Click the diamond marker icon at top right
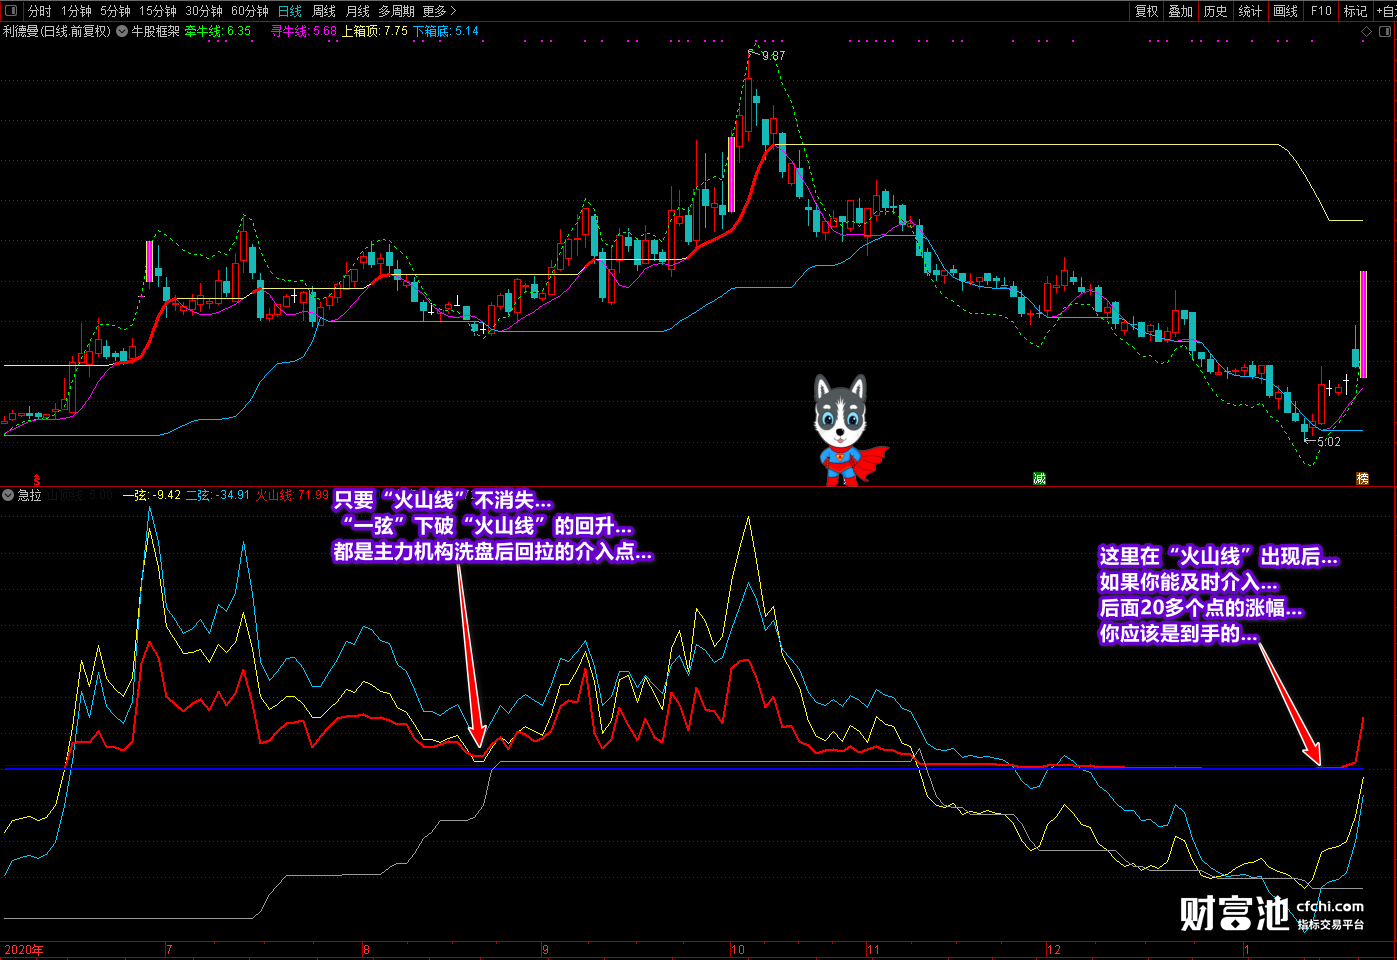 point(1367,32)
